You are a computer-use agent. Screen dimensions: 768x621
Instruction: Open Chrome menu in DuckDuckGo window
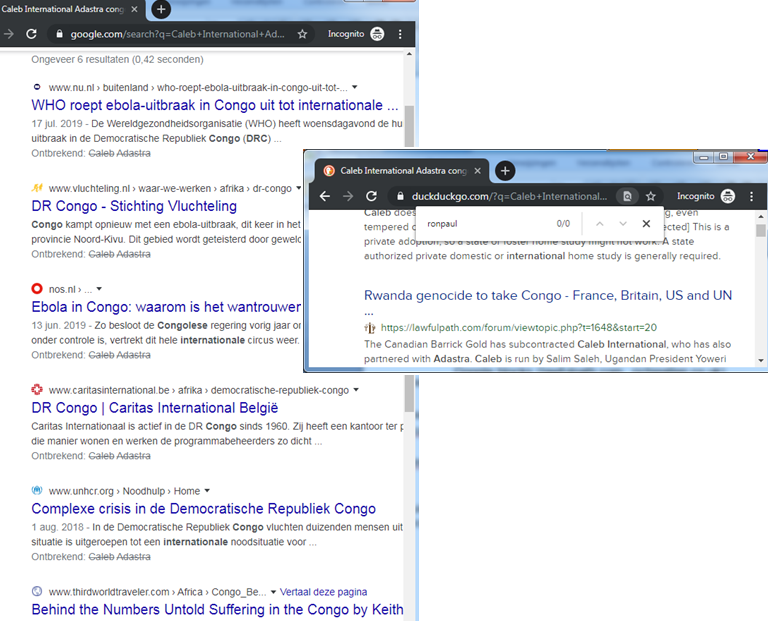tap(751, 196)
